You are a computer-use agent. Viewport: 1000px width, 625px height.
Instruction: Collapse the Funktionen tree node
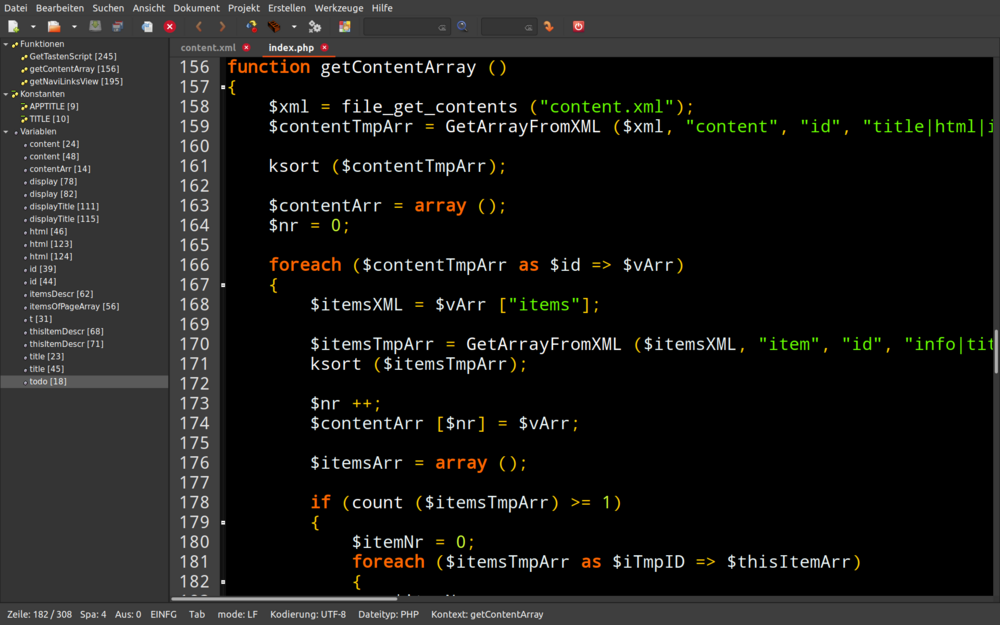(5, 44)
